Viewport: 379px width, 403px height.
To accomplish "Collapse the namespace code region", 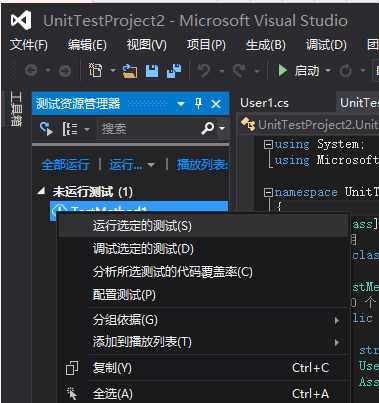I will [268, 192].
